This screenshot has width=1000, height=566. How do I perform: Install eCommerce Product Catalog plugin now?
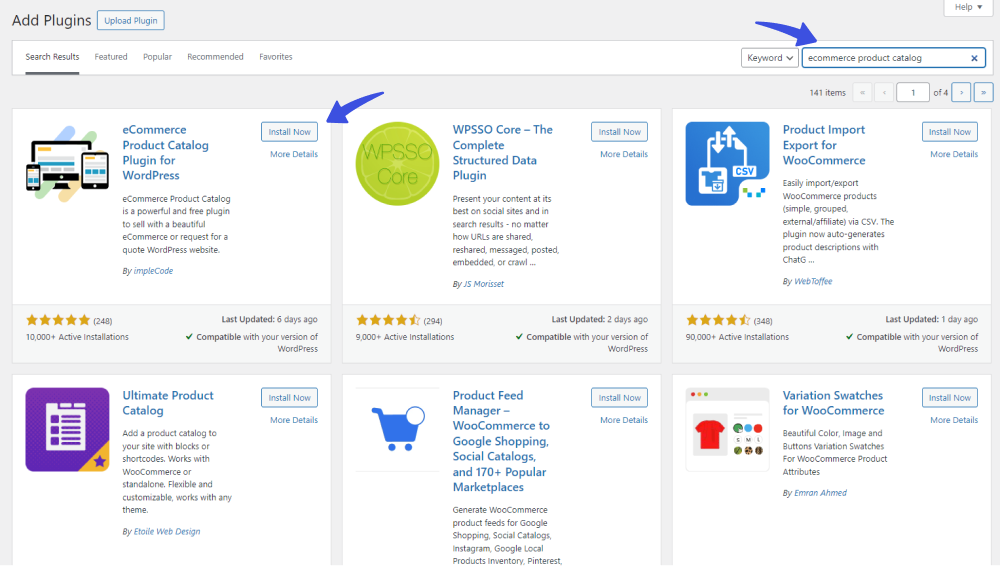290,131
